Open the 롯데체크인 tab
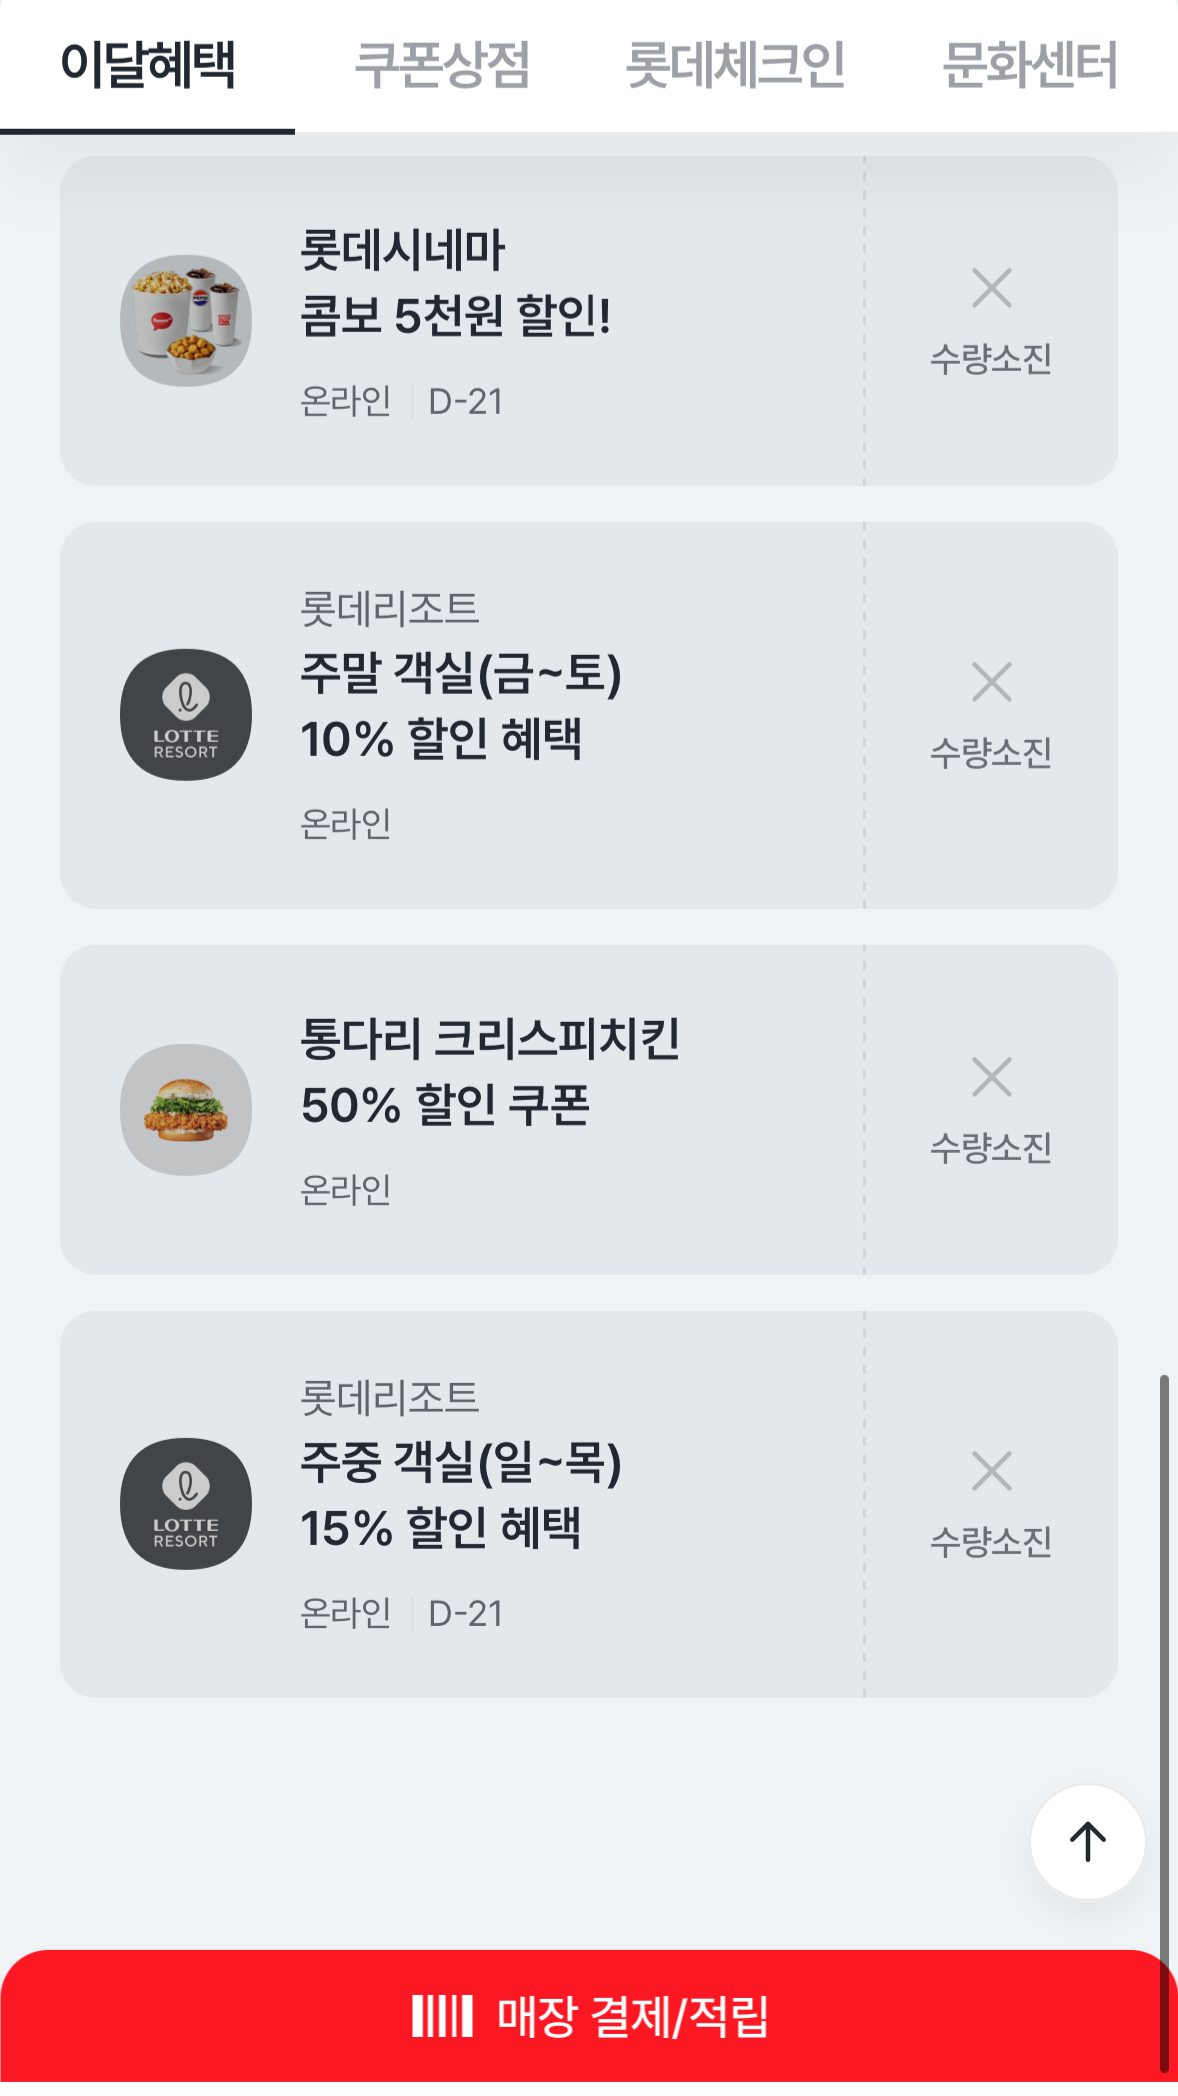The width and height of the screenshot is (1178, 2096). point(735,65)
